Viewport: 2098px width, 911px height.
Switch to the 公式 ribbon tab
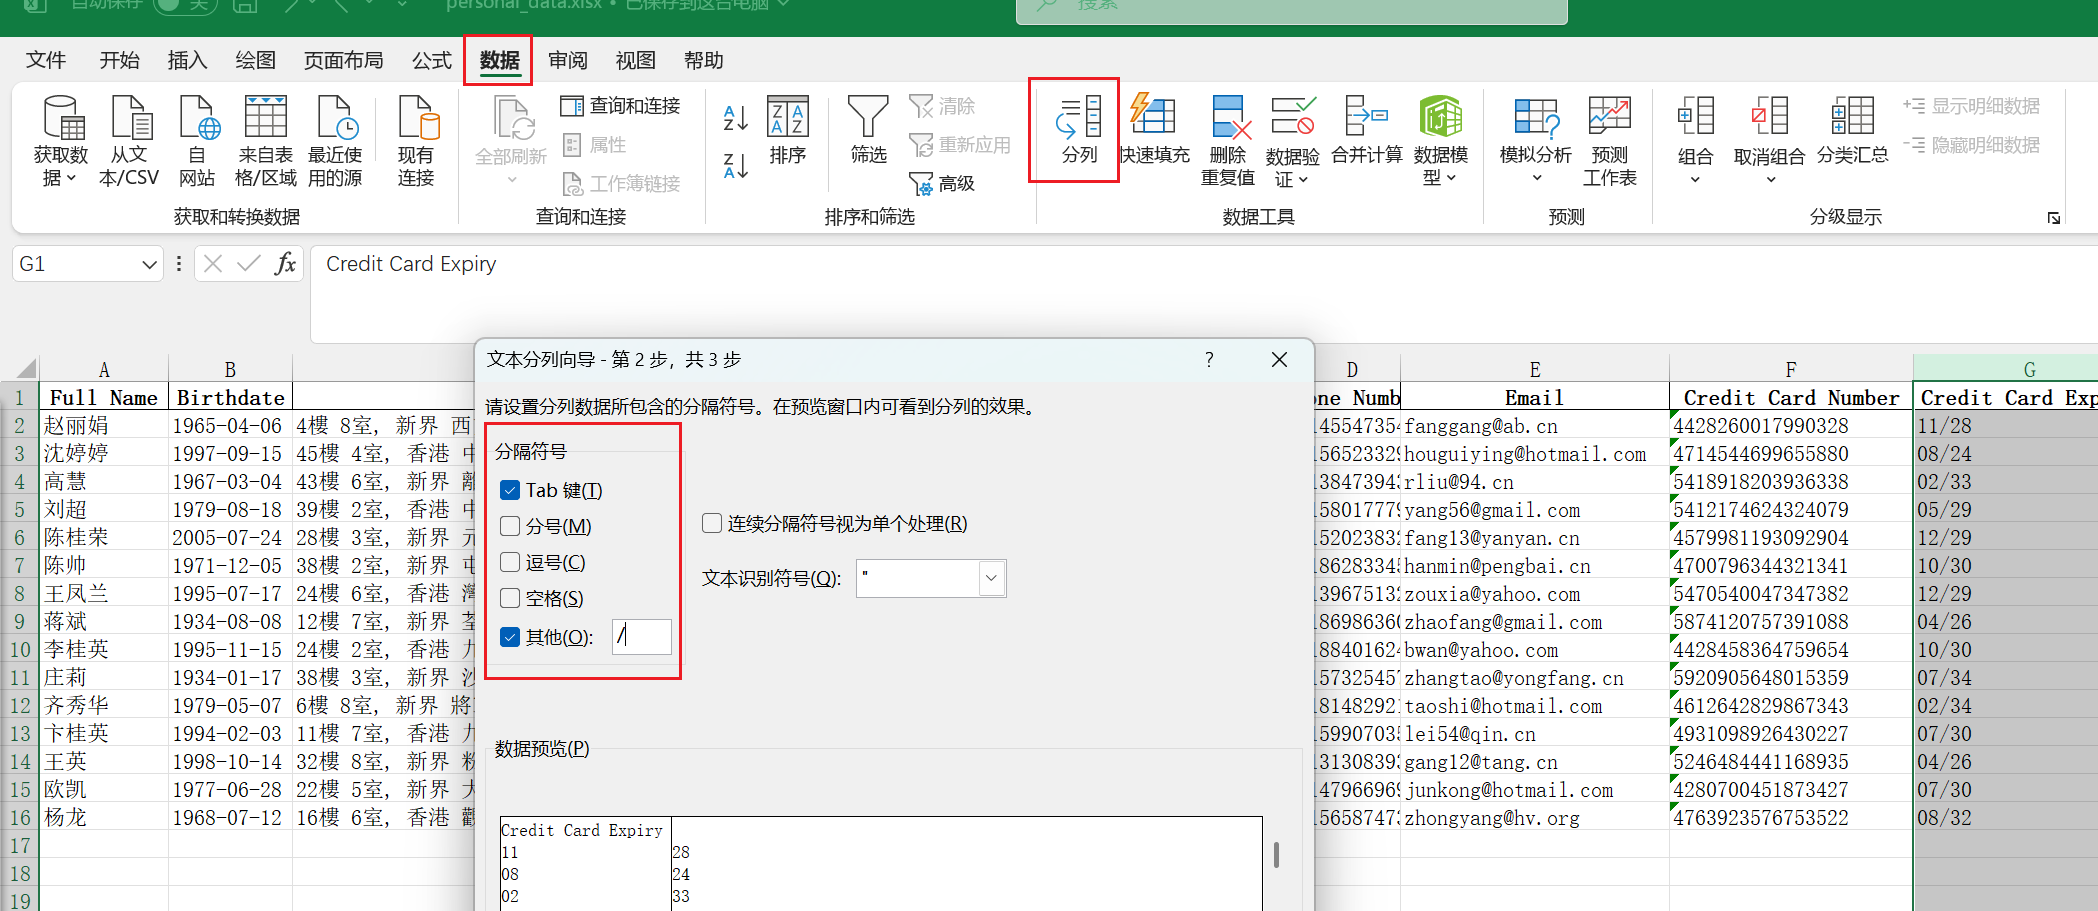click(431, 61)
